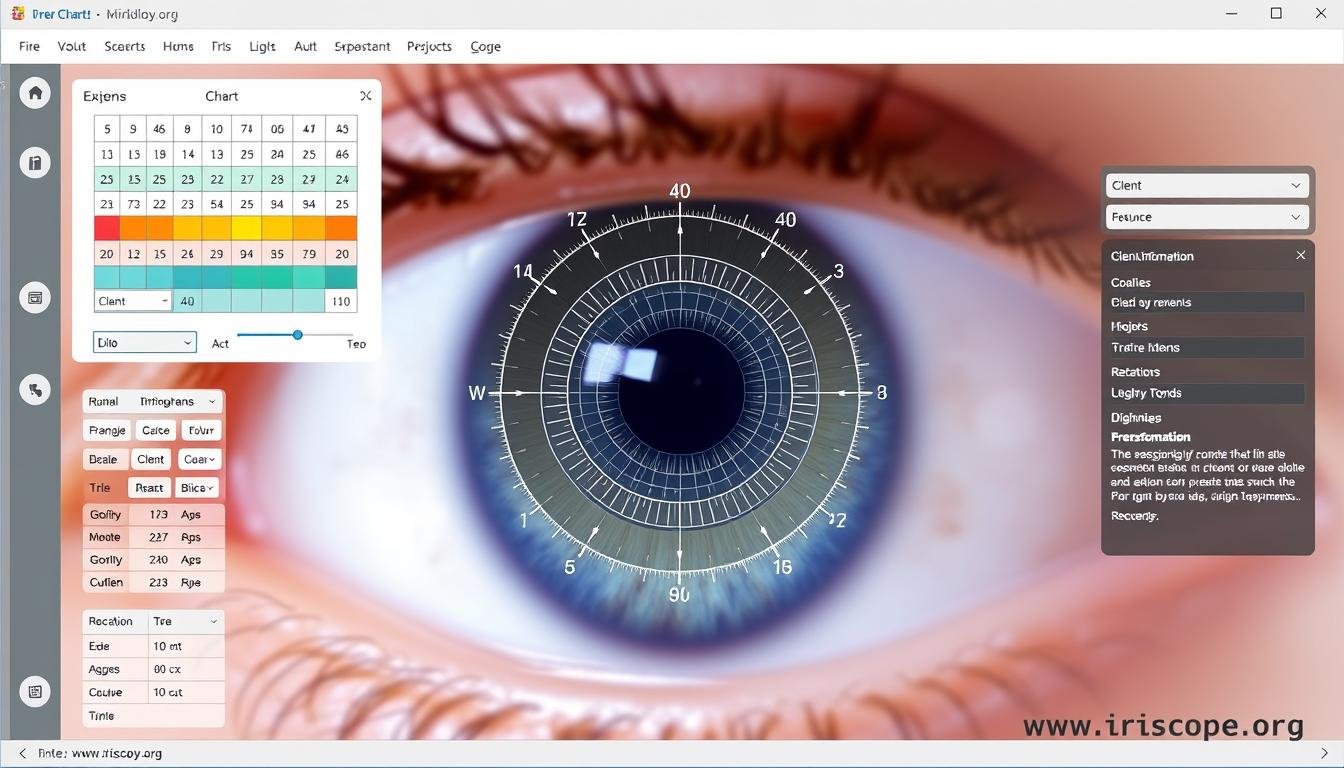The image size is (1344, 768).
Task: Open the chart panel icon in sidebar
Action: pos(34,297)
